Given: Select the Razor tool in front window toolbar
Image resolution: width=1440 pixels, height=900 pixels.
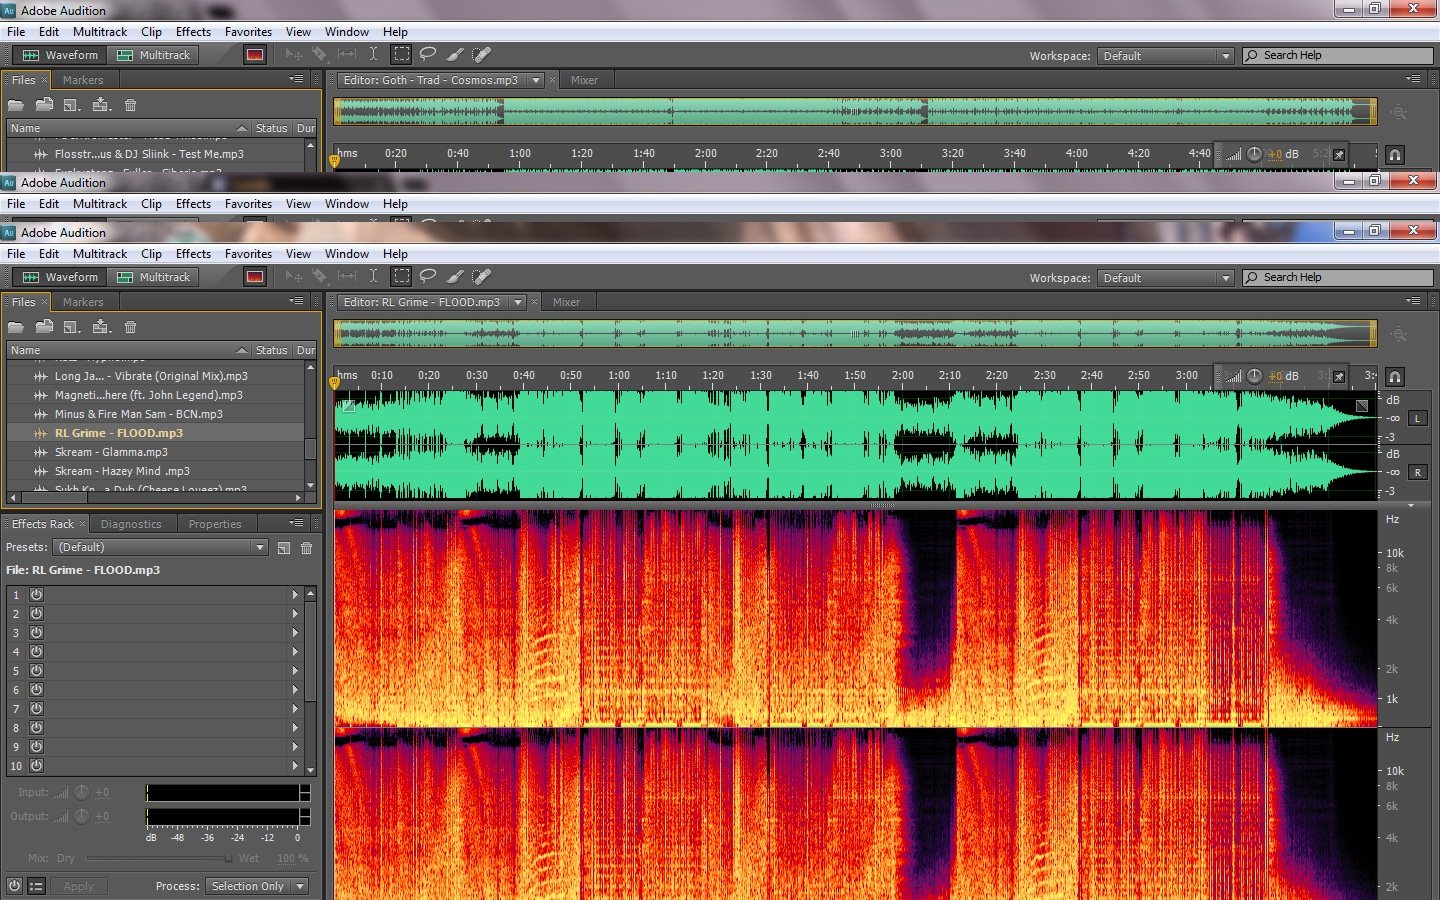Looking at the screenshot, I should point(320,277).
